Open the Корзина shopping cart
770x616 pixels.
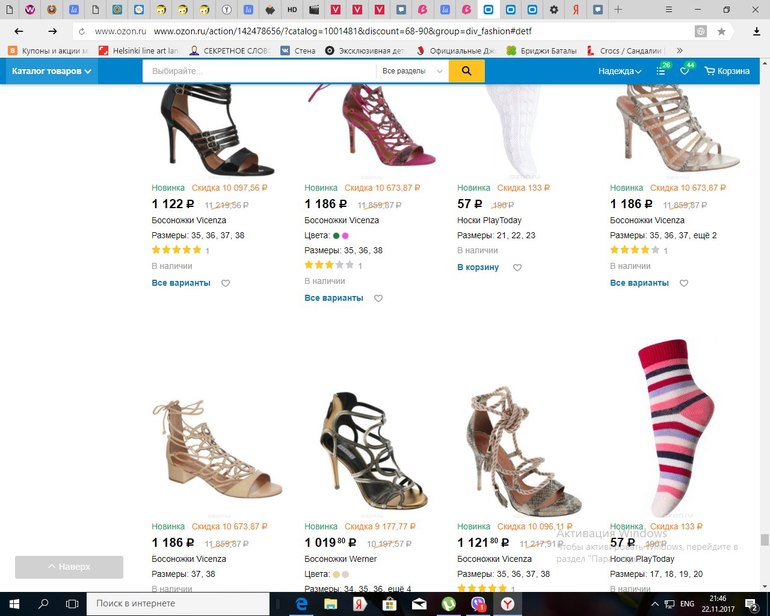point(727,71)
